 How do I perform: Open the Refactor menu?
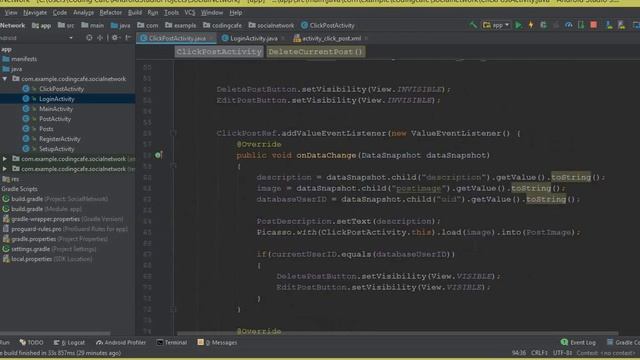[x=111, y=13]
